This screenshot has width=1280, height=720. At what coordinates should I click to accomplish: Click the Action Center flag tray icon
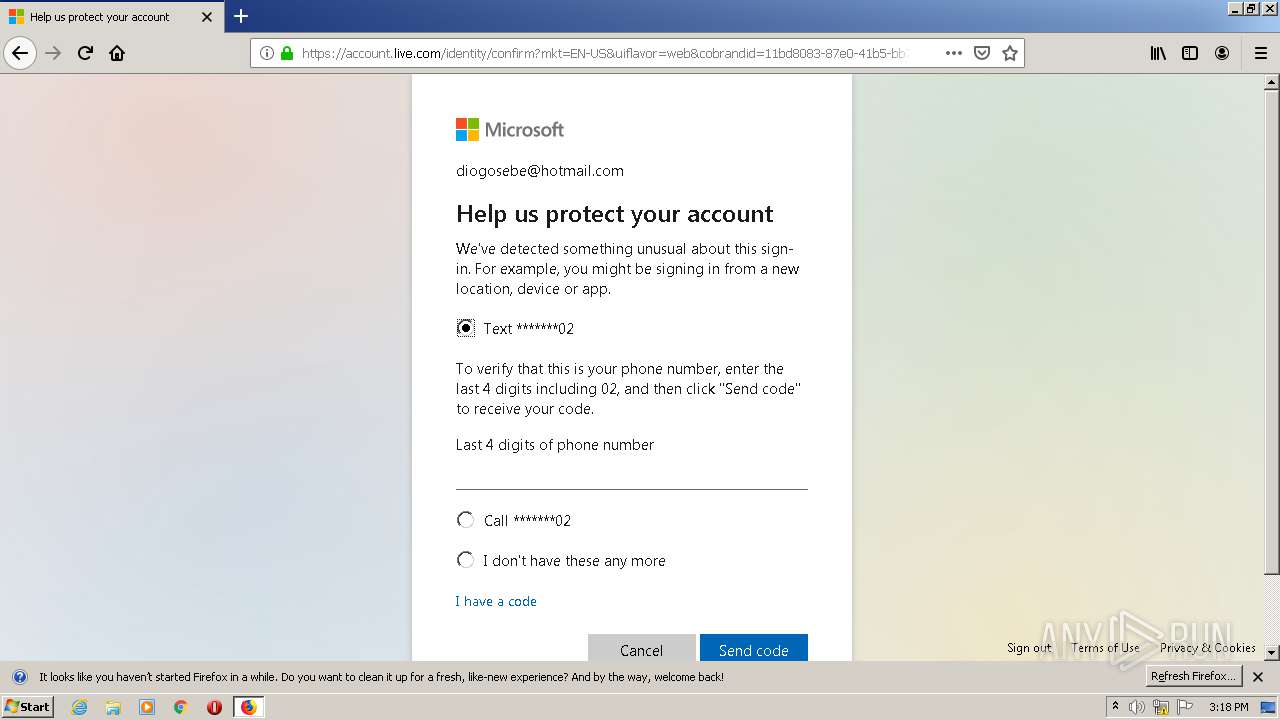[1185, 707]
